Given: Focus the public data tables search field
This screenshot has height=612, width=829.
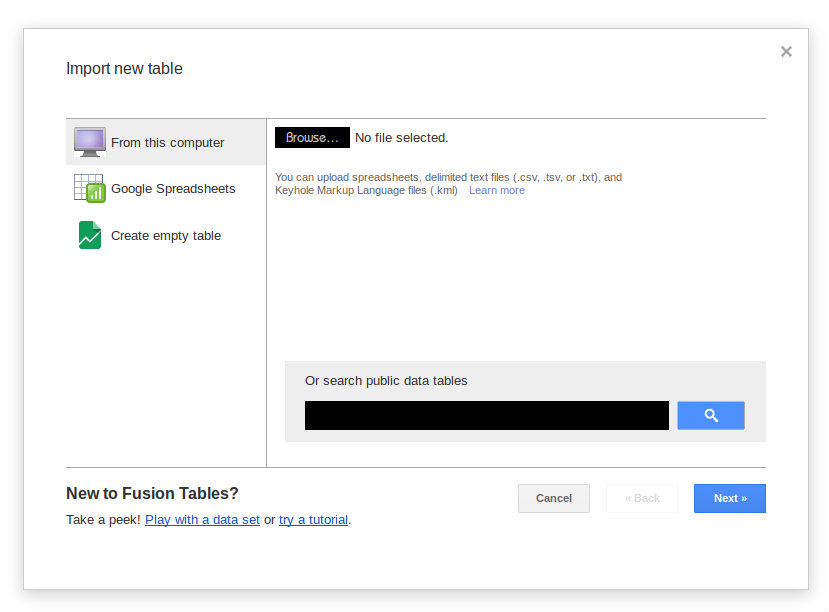Looking at the screenshot, I should click(x=486, y=415).
